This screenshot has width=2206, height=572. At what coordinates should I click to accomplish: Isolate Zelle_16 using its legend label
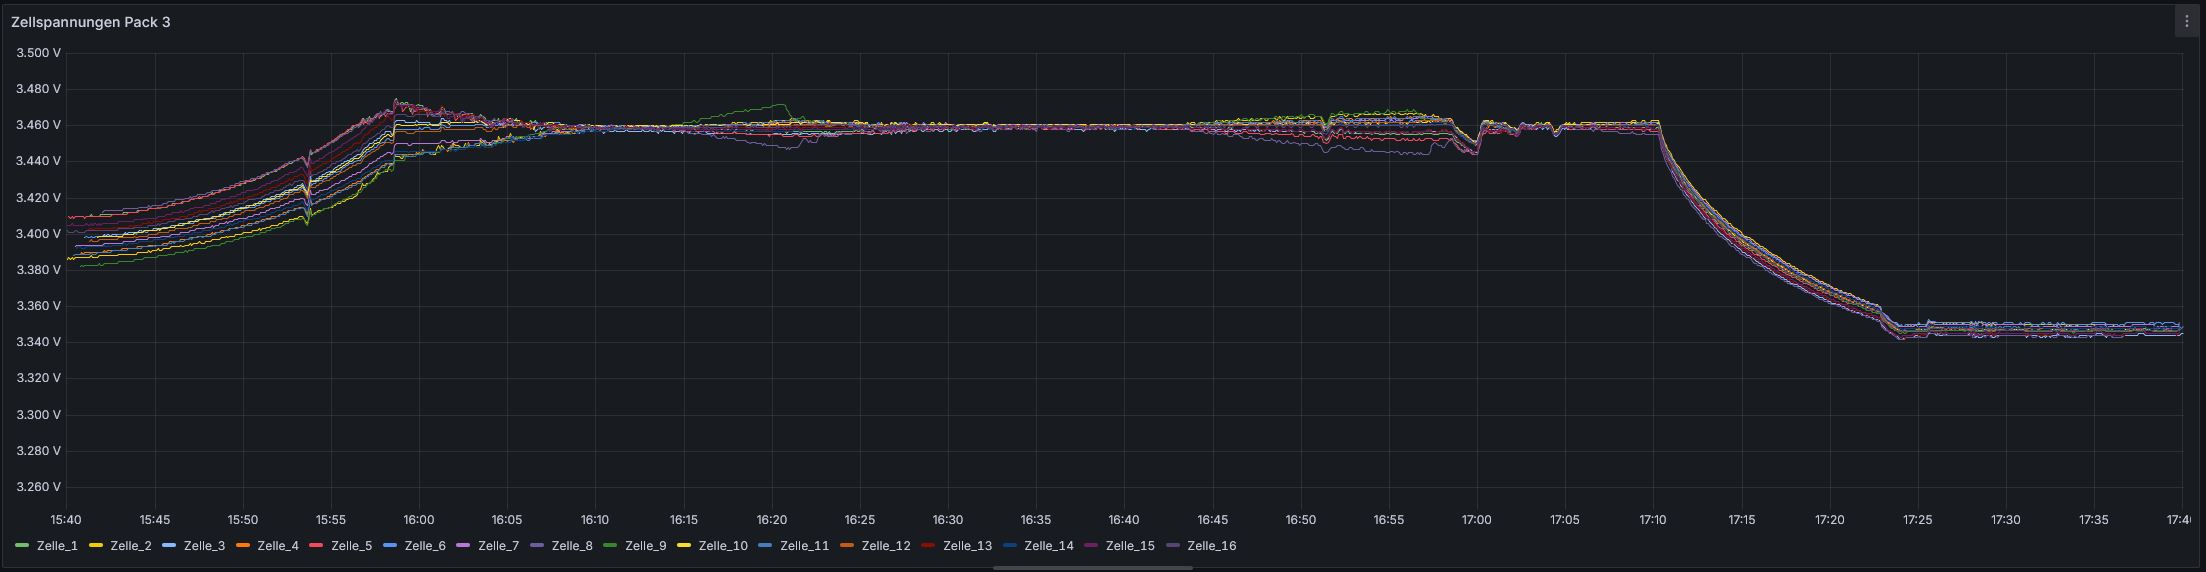tap(1212, 546)
